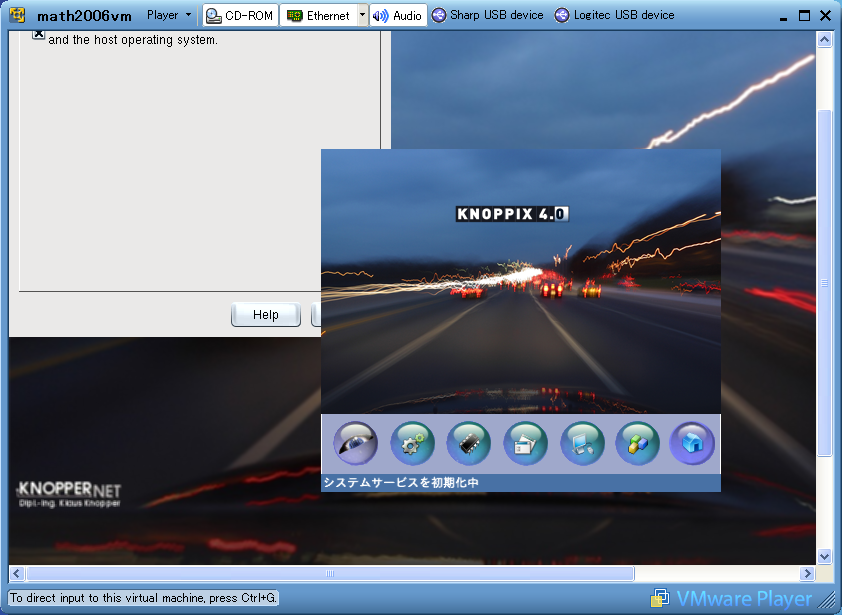Screen dimensions: 842x615
Task: Click the KNOPPIX 4.0 title label
Action: point(512,214)
